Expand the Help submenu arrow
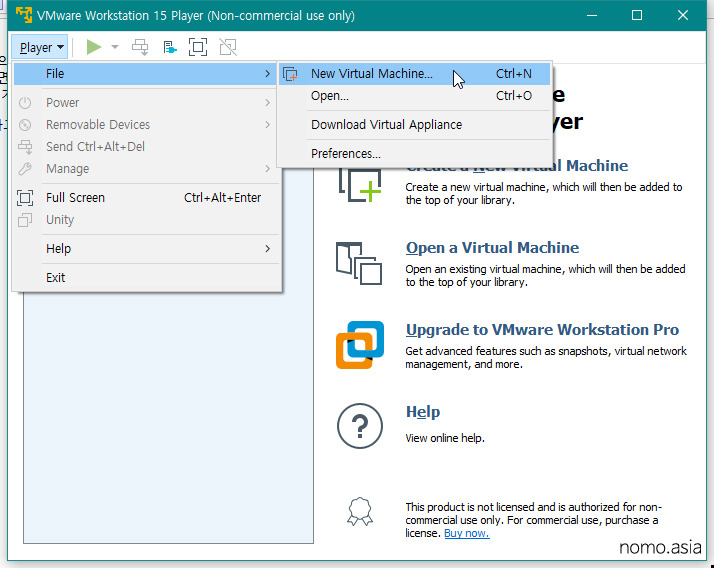This screenshot has height=568, width=714. [x=267, y=249]
